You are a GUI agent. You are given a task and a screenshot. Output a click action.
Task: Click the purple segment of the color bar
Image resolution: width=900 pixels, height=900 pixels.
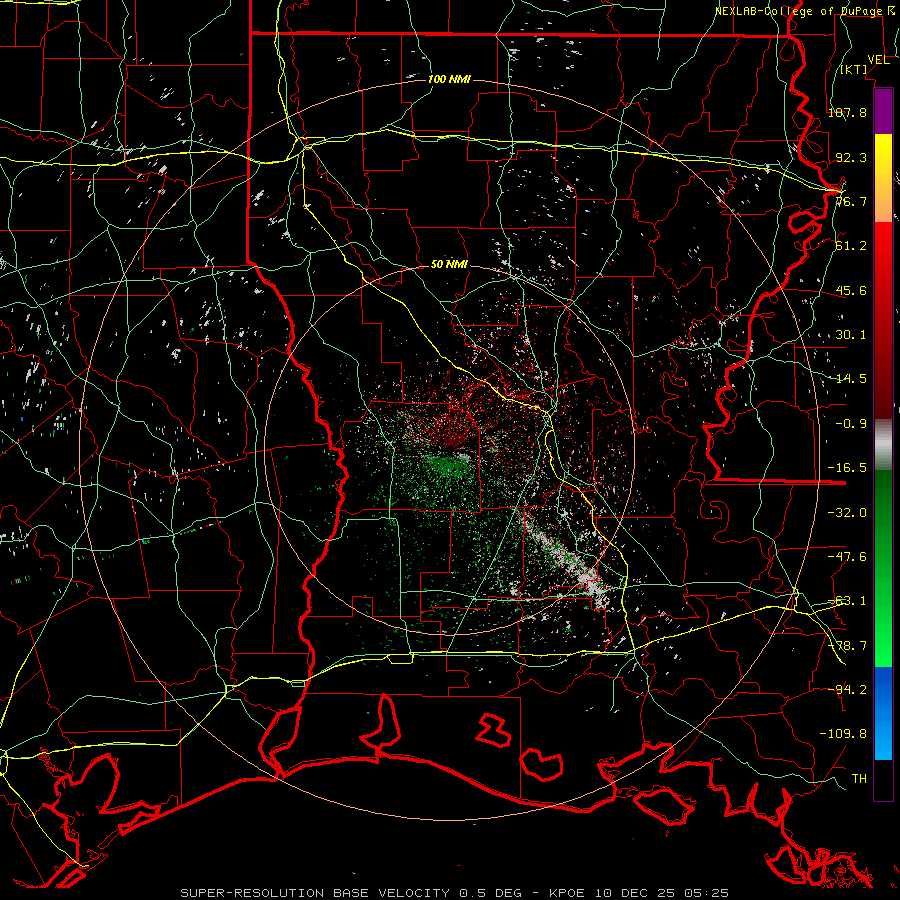click(x=883, y=111)
